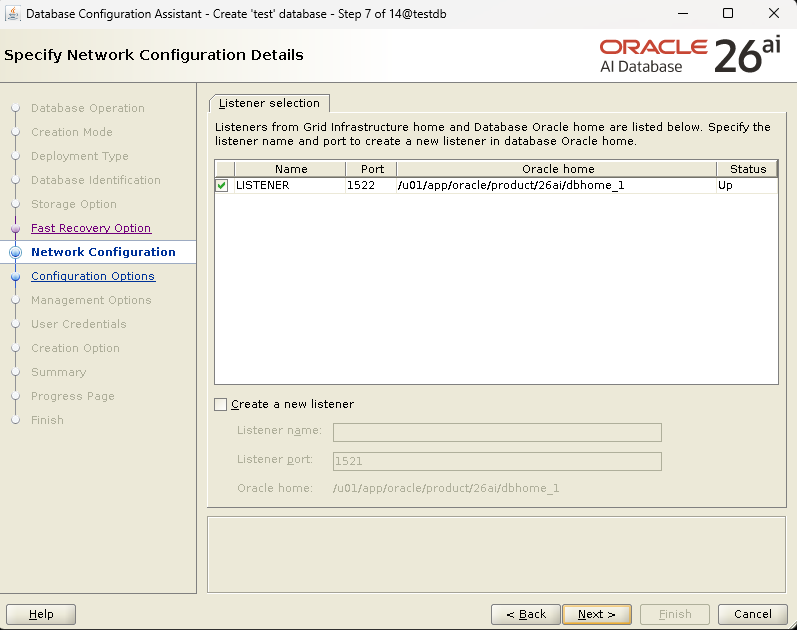Click the Finish step in the sidebar

click(x=47, y=420)
